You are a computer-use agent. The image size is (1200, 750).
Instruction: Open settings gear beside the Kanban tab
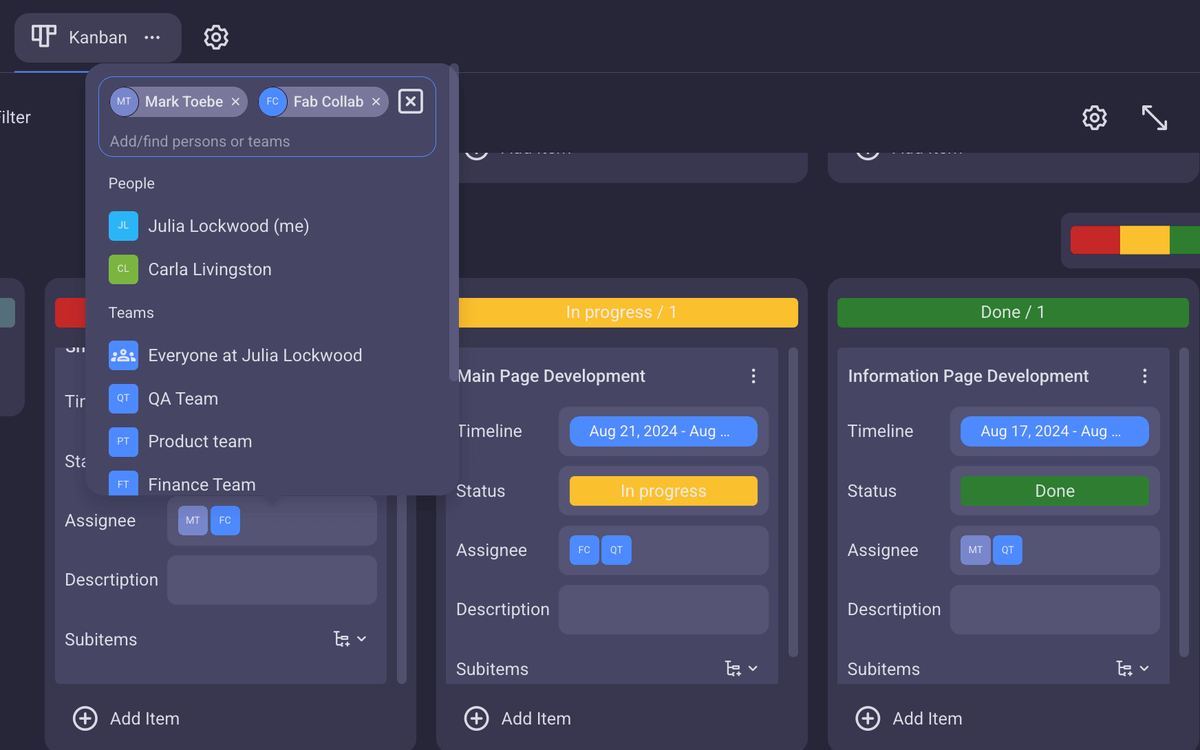216,38
